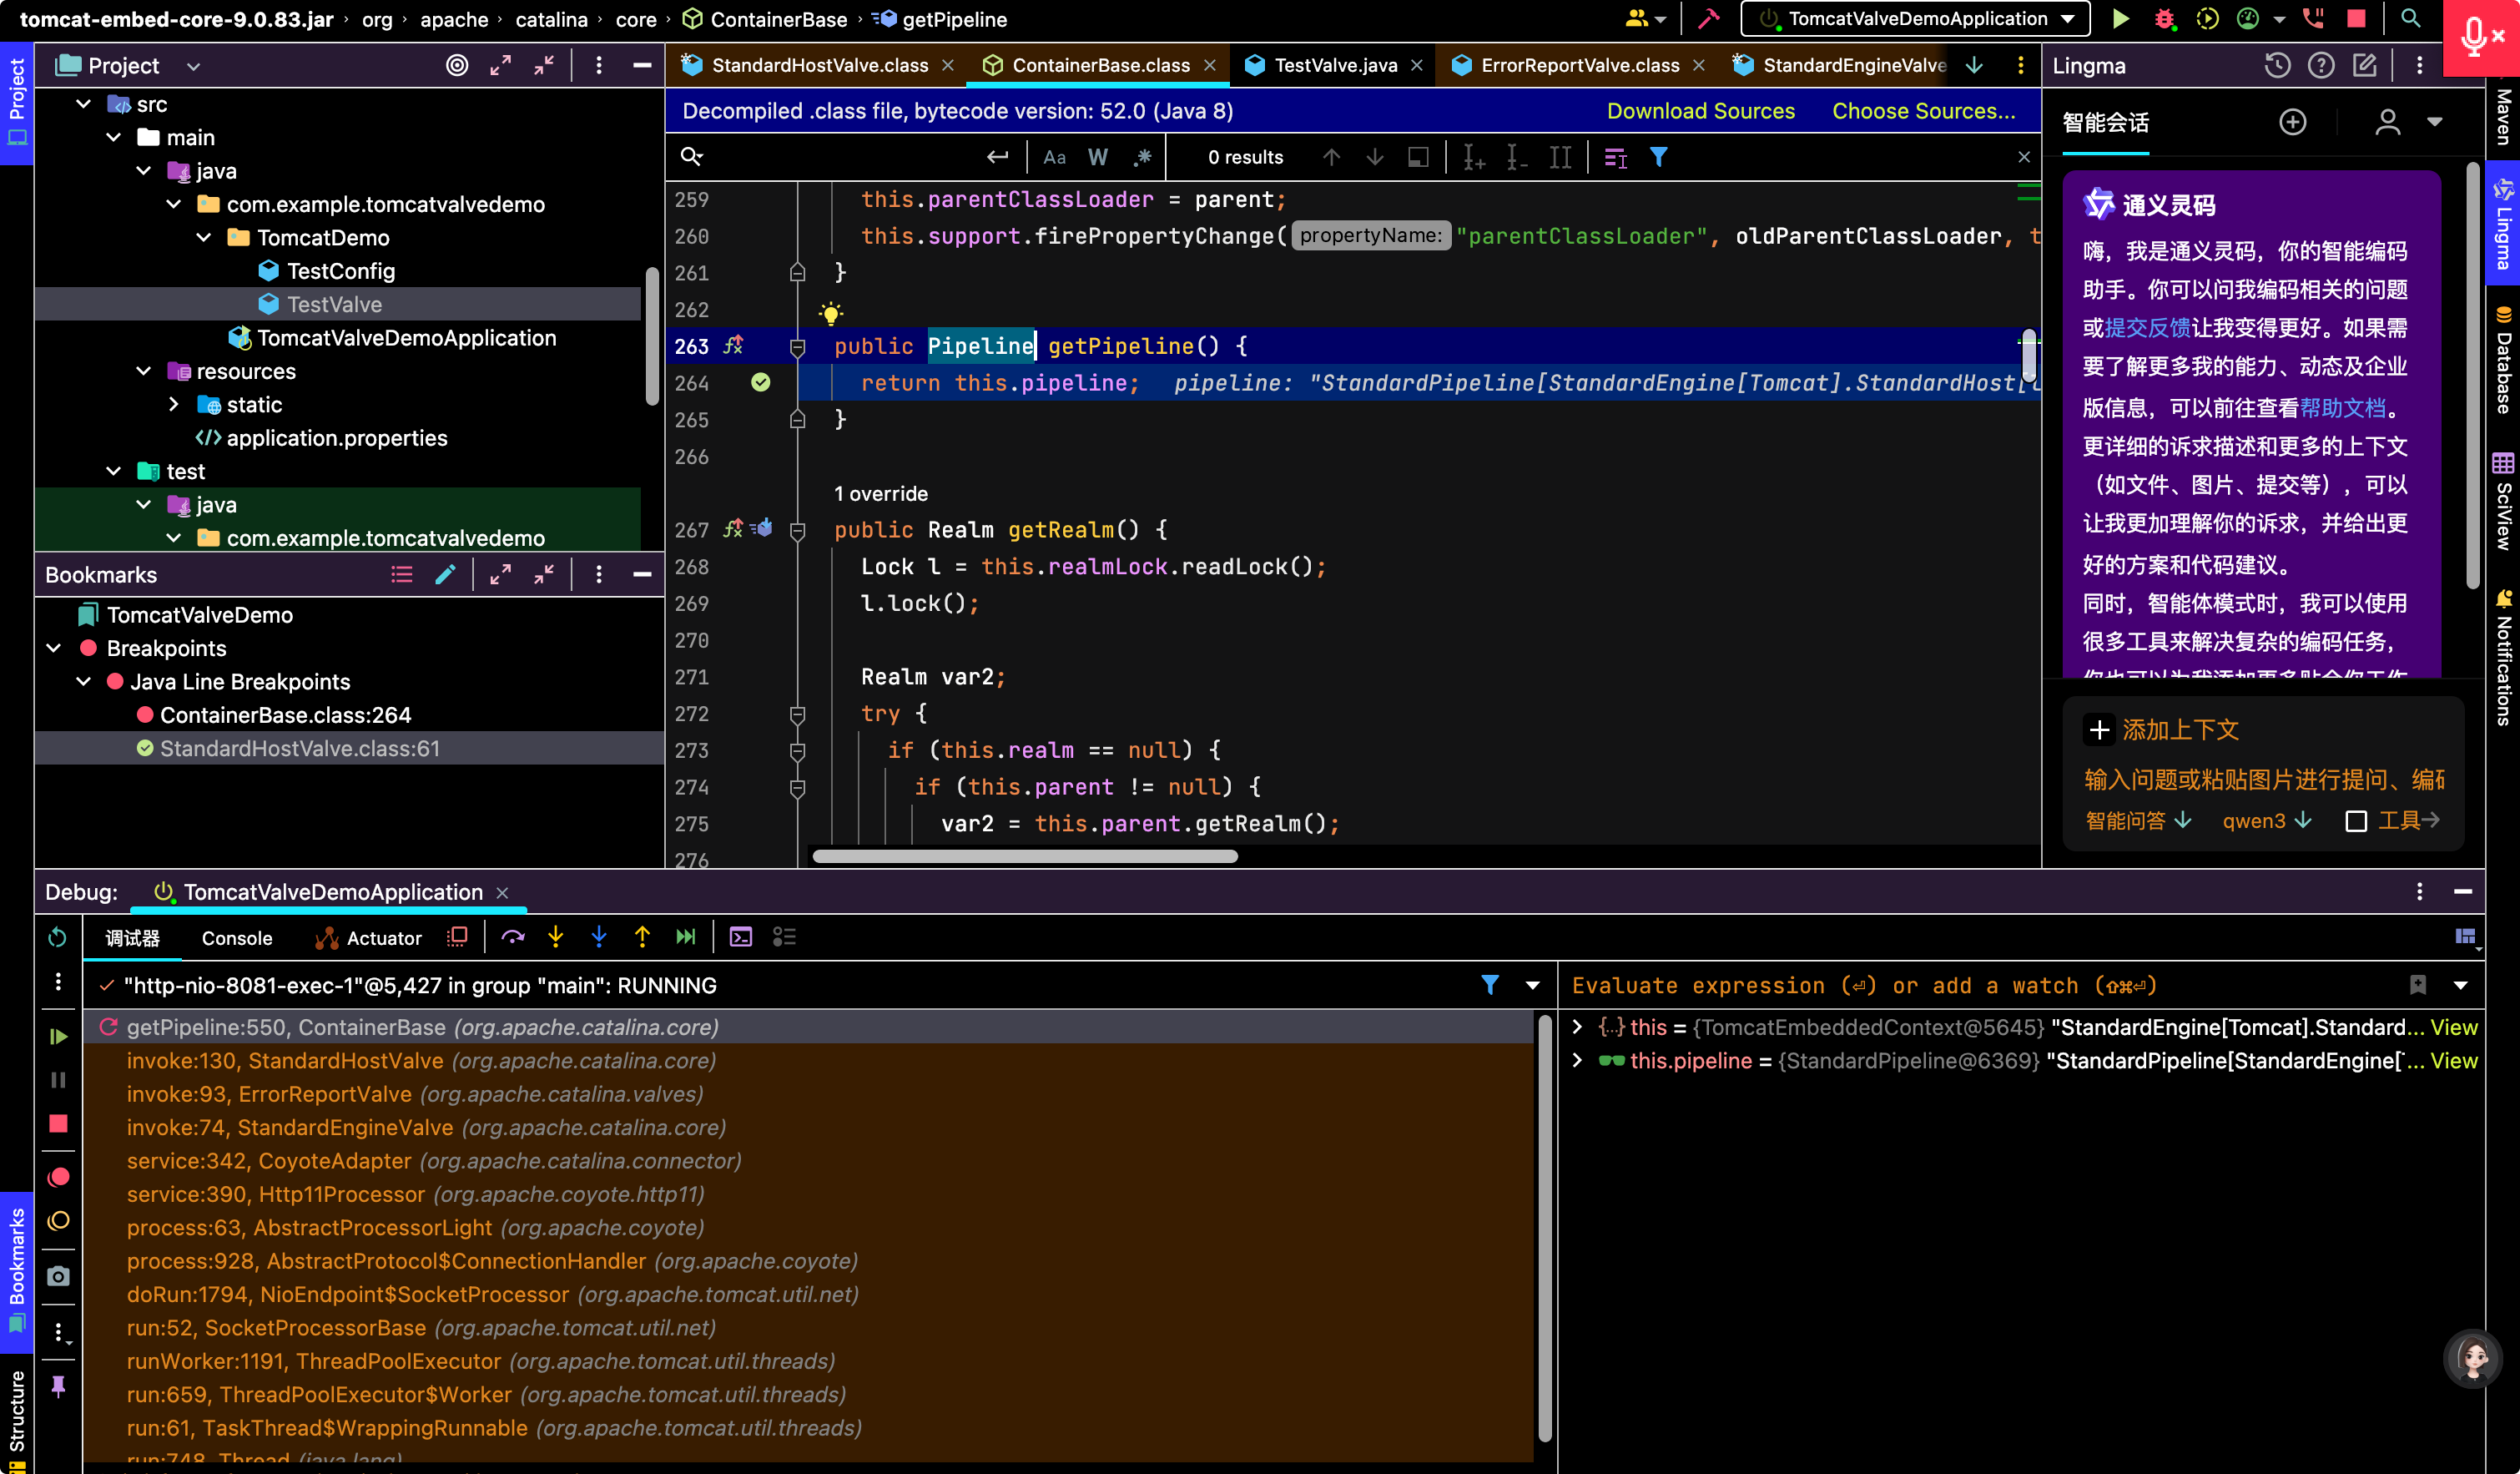Click the 提交反馈 link
Viewport: 2520px width, 1474px height.
click(x=2148, y=328)
